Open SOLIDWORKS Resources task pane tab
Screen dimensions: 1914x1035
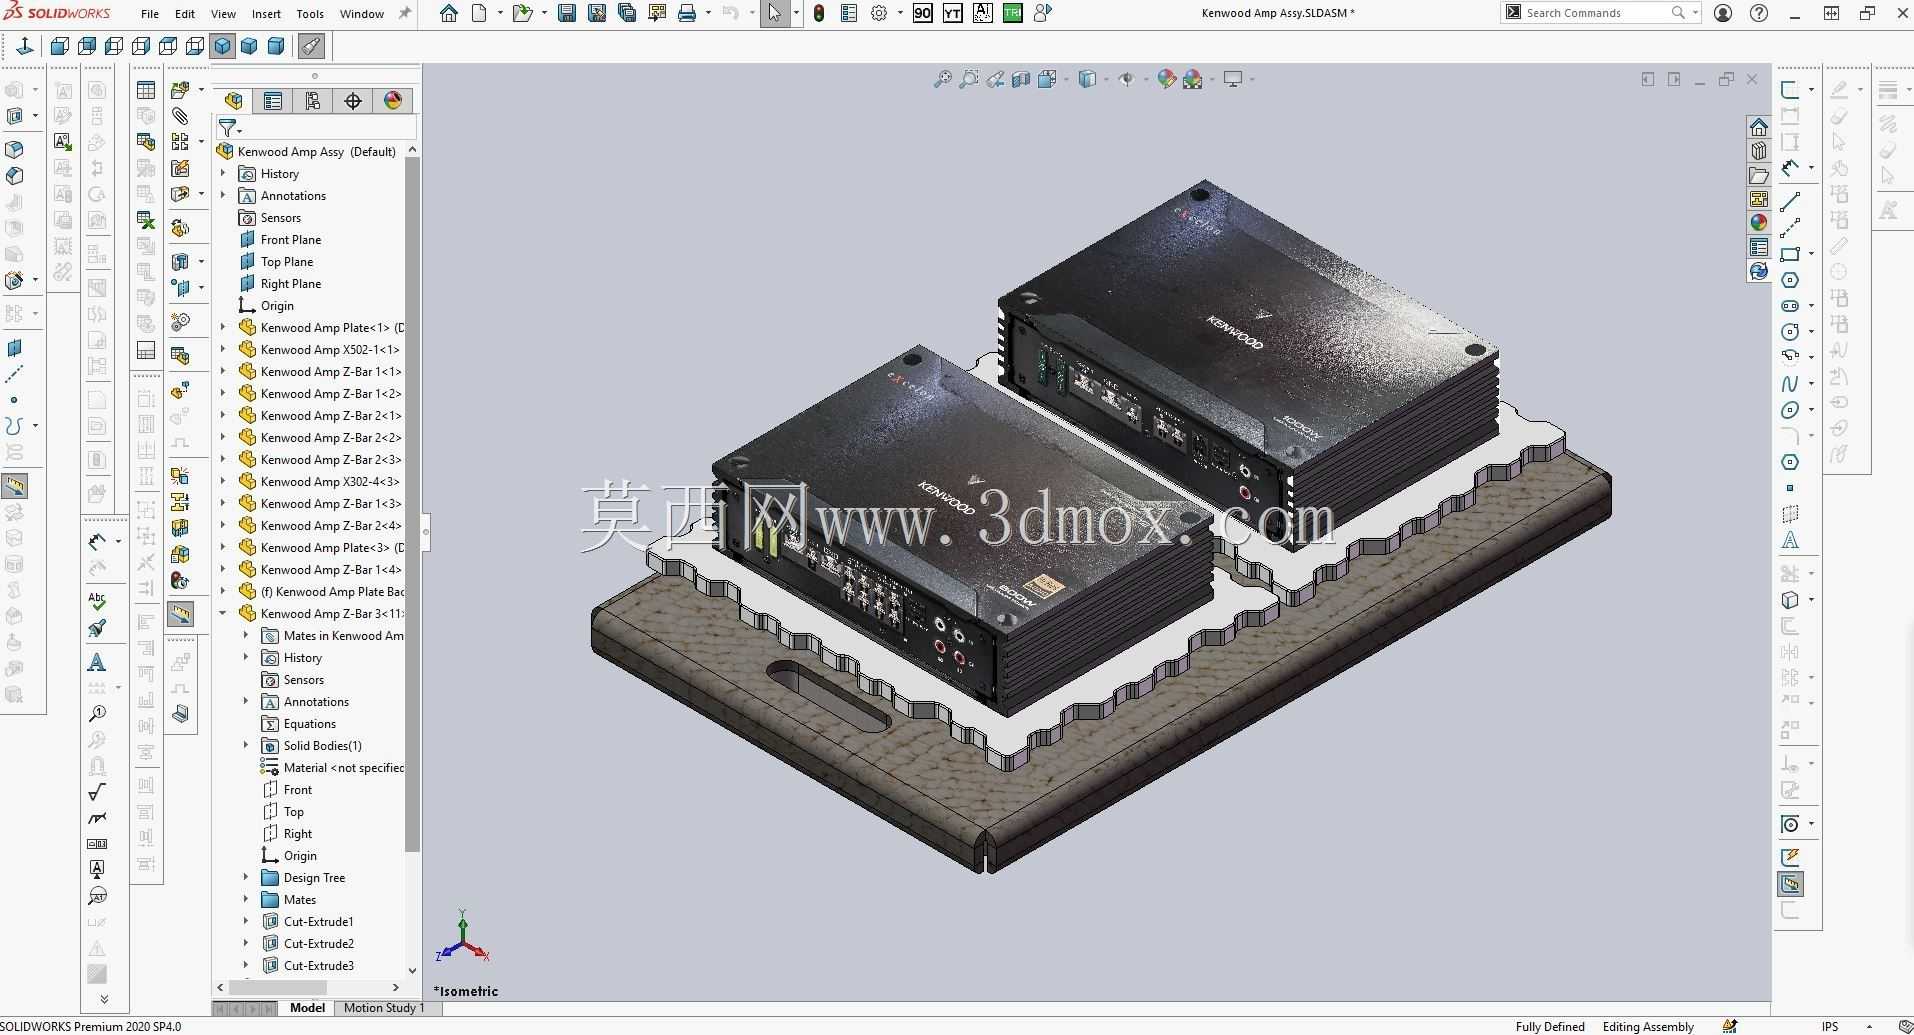(x=1759, y=127)
